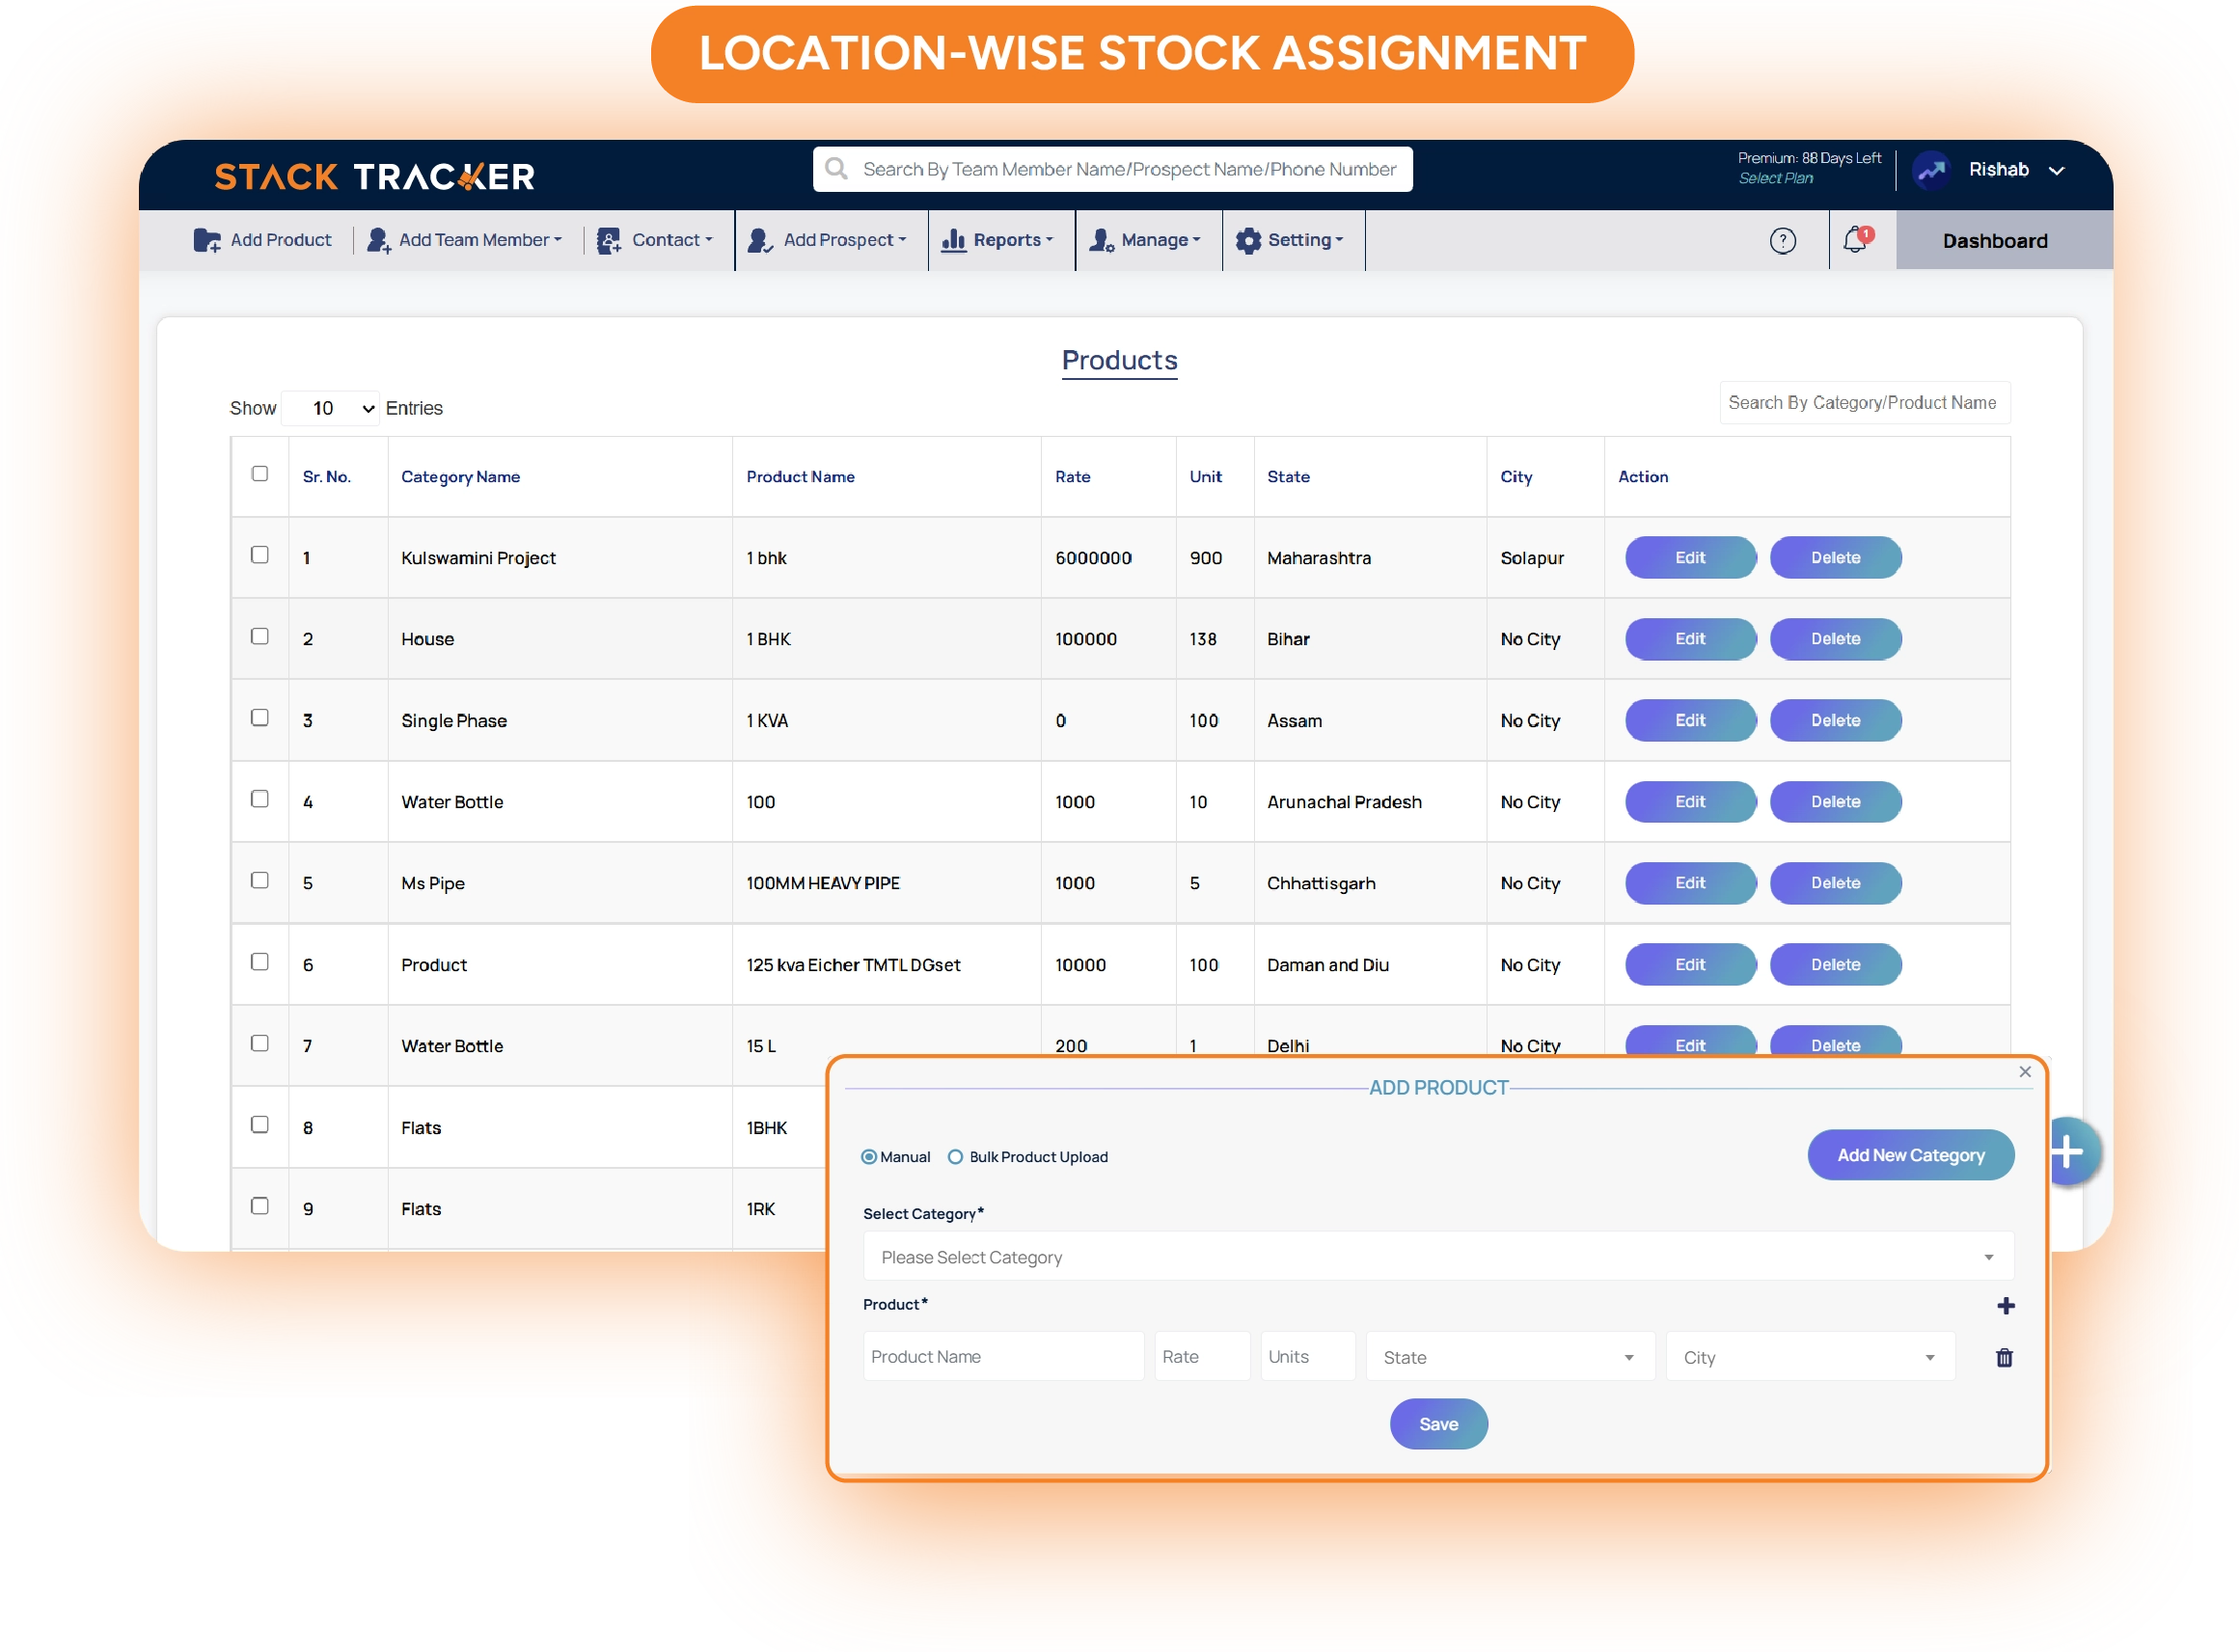Click the Select Plan link
The width and height of the screenshot is (2239, 1652).
pos(1775,178)
